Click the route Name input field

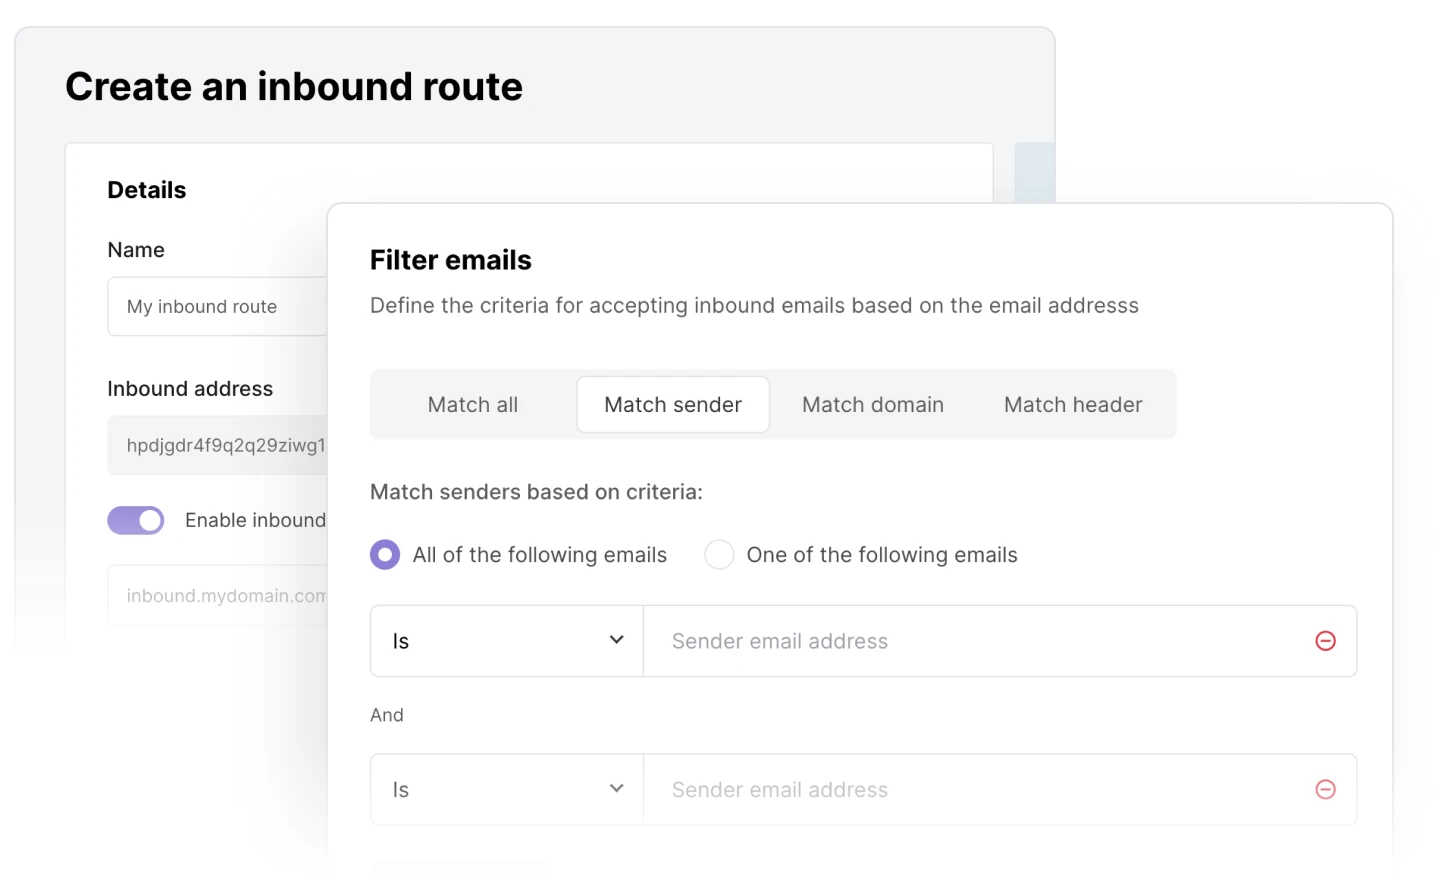(x=218, y=307)
